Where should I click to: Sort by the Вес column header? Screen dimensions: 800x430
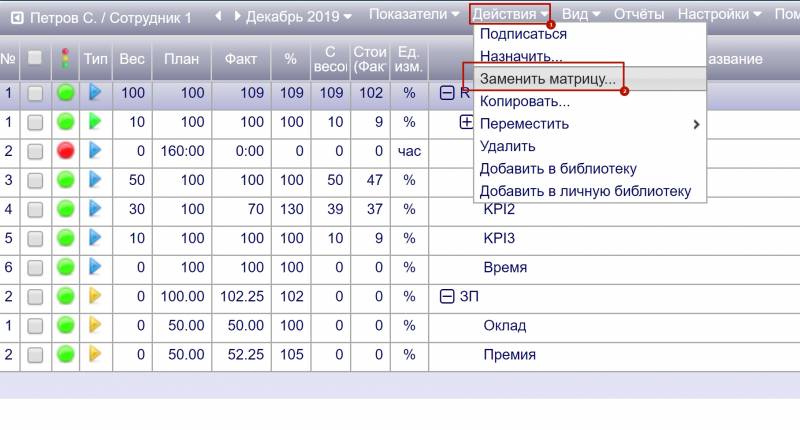pyautogui.click(x=132, y=59)
